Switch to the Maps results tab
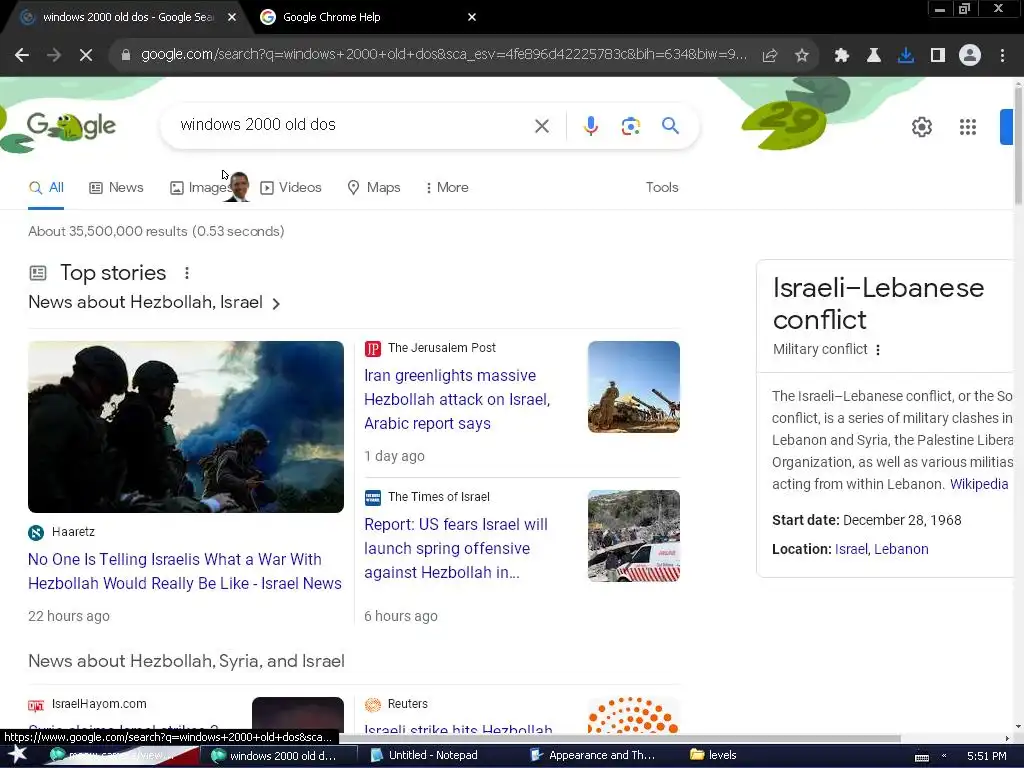 [374, 188]
